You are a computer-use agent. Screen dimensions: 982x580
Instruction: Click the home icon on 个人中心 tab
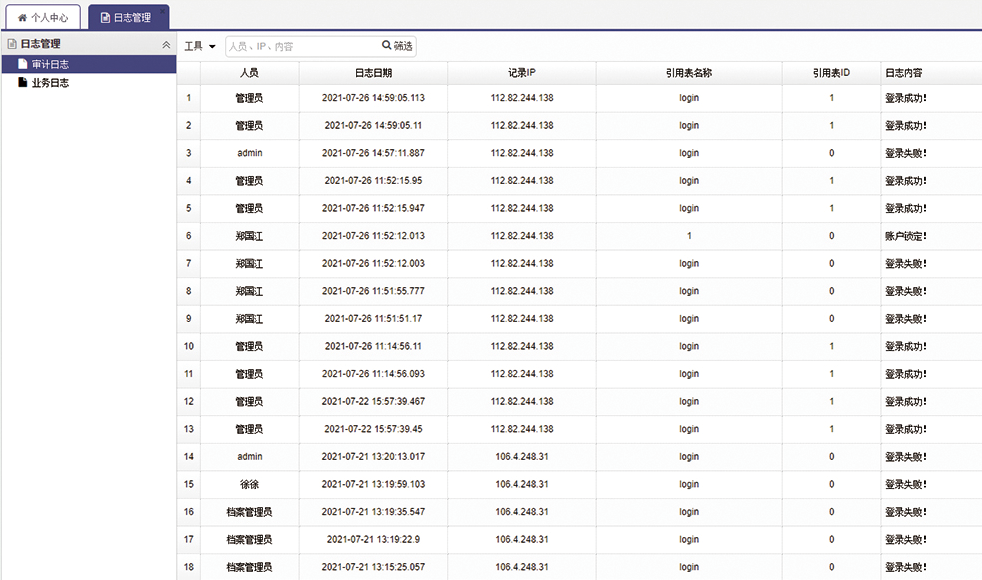click(22, 18)
